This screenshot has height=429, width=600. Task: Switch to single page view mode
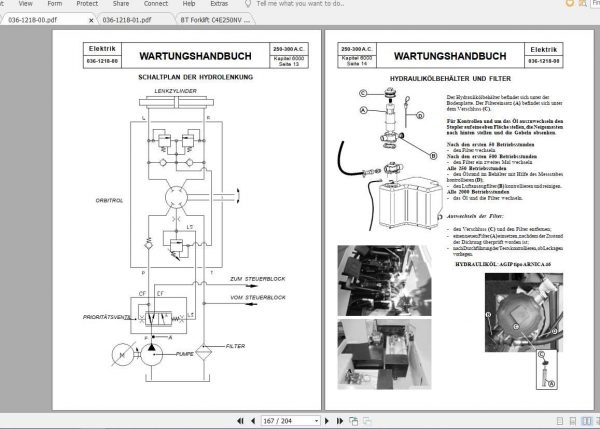560,421
